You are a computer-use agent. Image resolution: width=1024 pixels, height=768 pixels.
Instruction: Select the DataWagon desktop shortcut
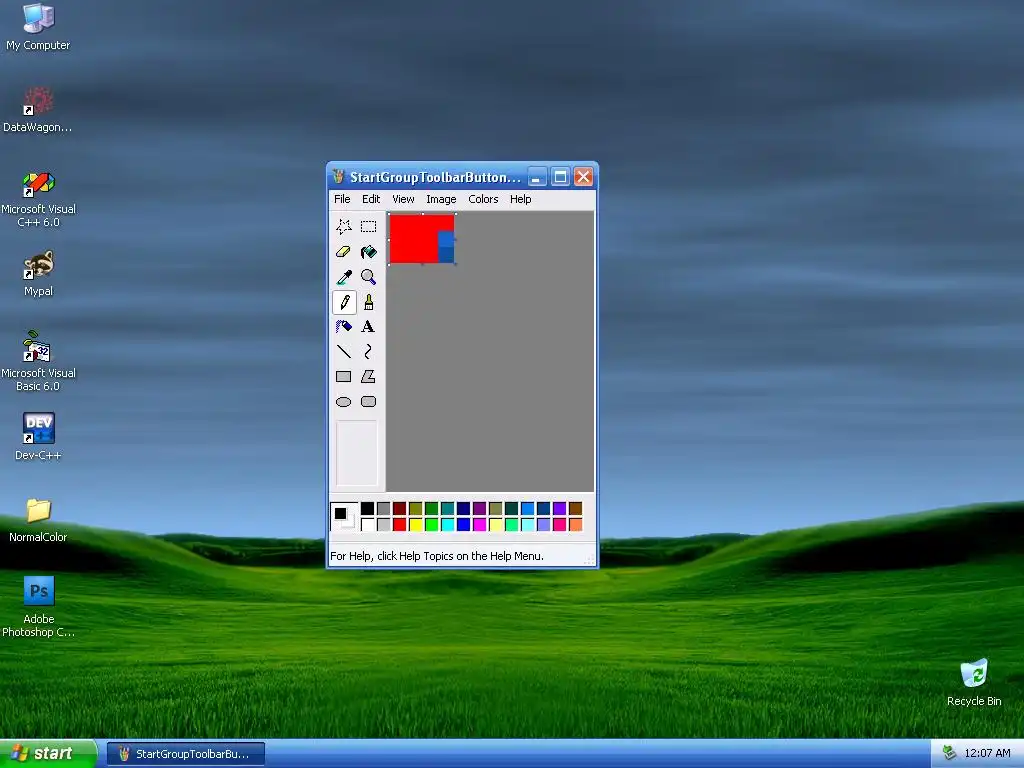38,109
